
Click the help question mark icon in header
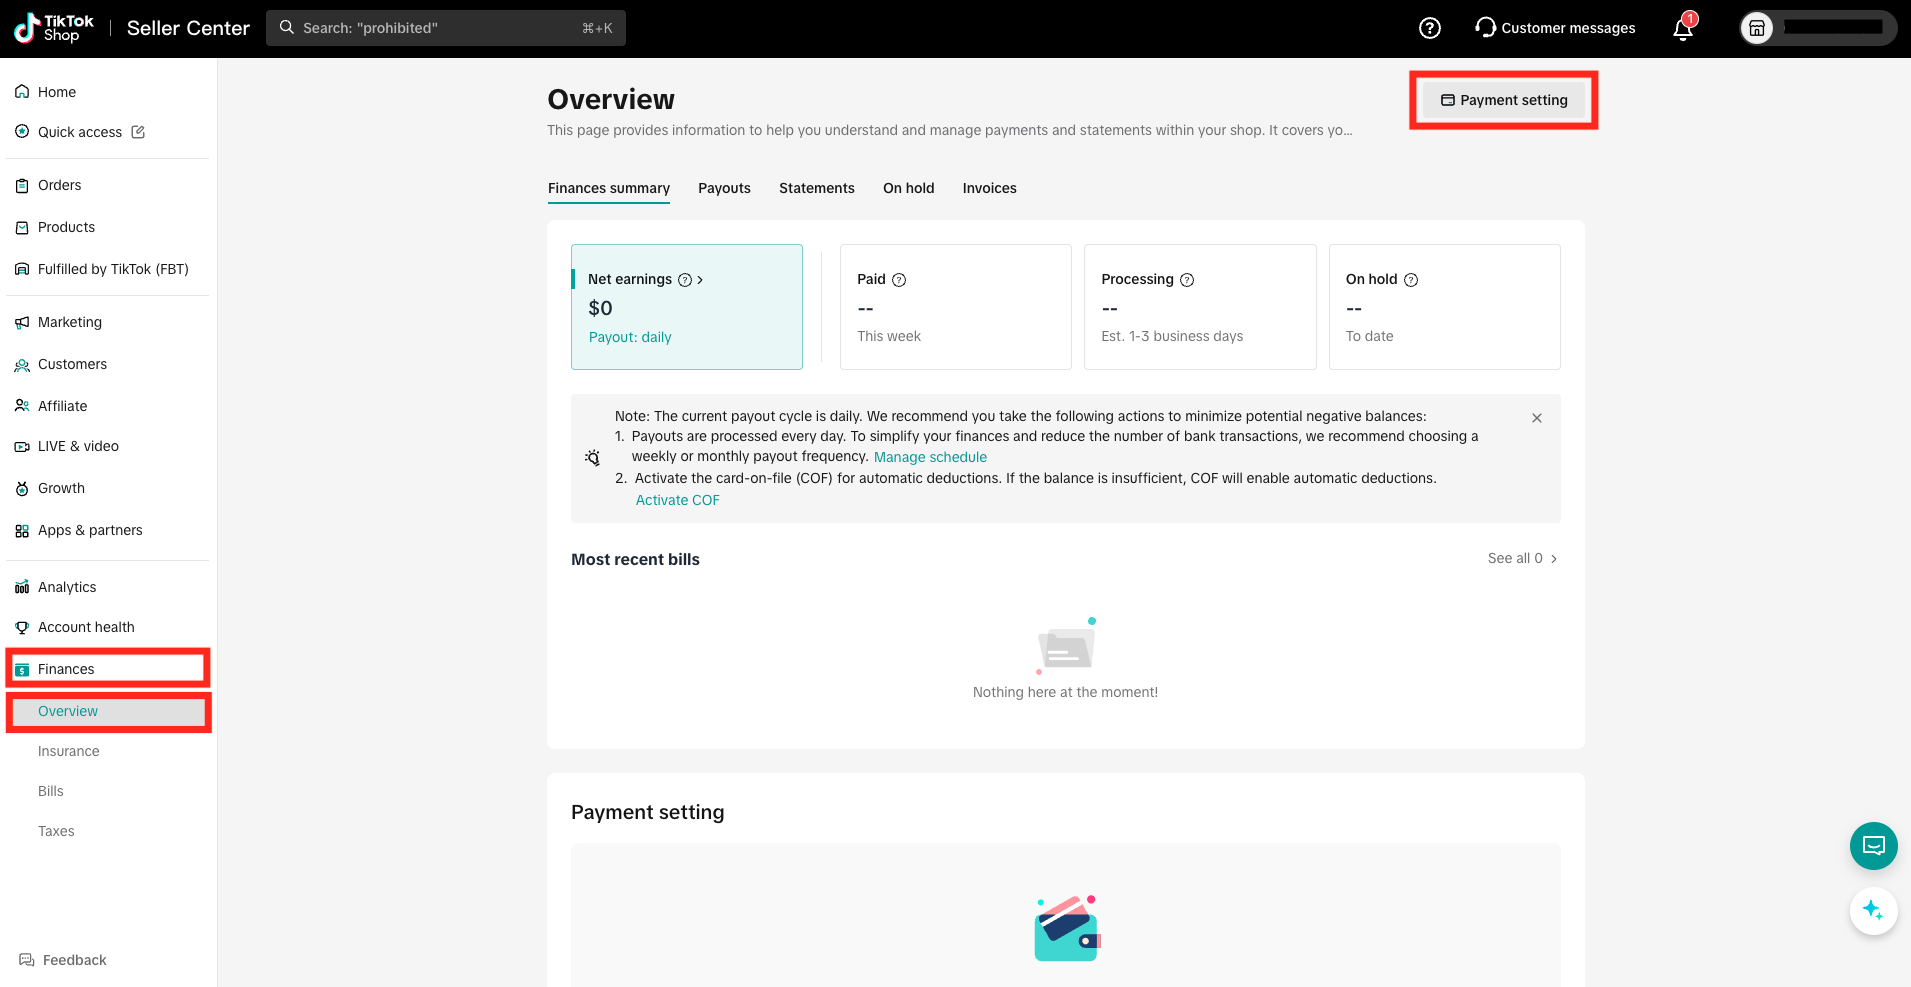[1429, 28]
